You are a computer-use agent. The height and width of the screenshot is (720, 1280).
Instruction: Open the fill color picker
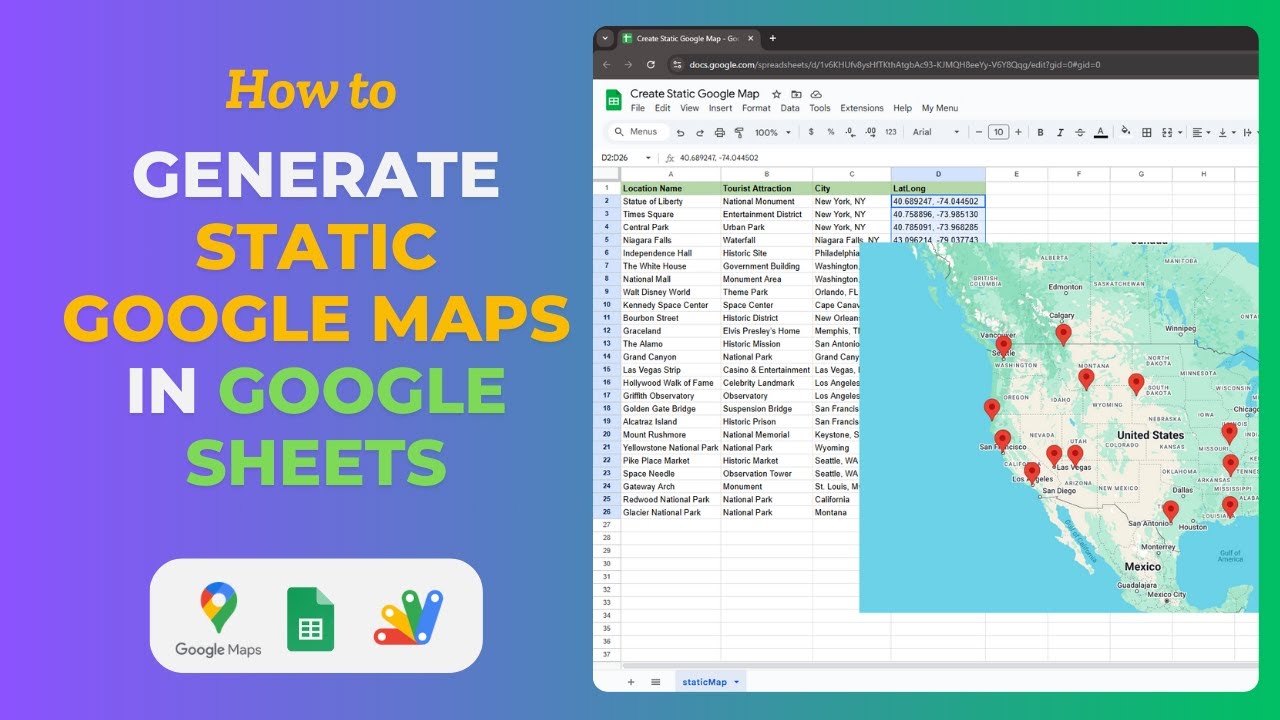tap(1126, 132)
